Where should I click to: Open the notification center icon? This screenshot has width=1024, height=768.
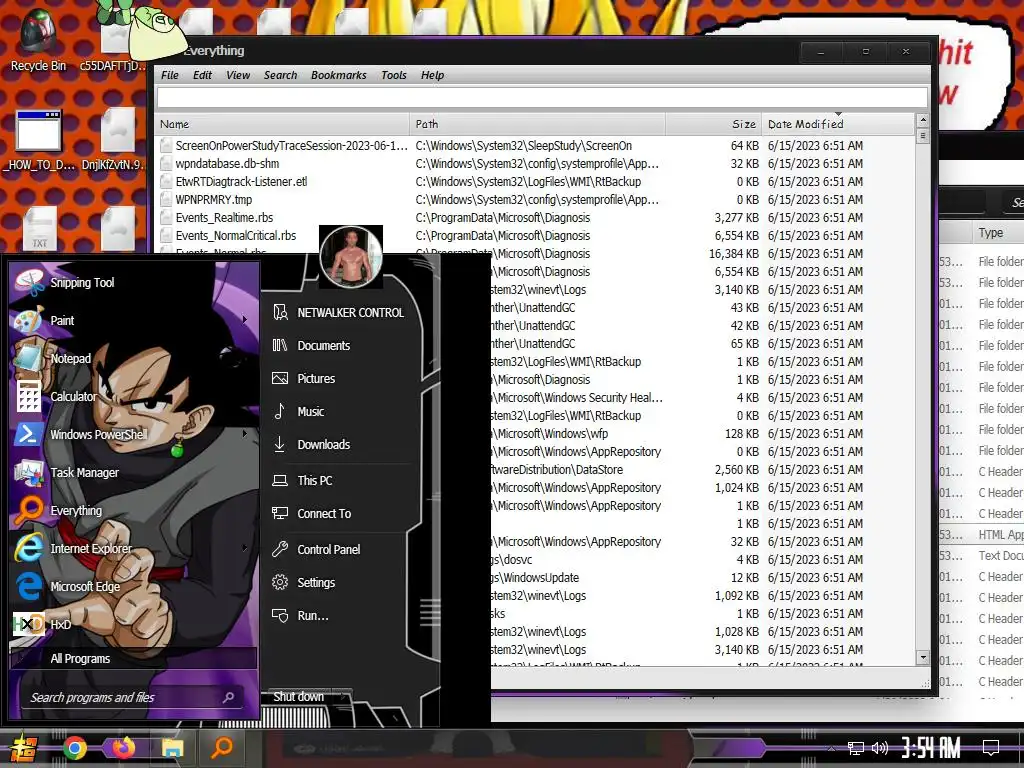pos(991,748)
